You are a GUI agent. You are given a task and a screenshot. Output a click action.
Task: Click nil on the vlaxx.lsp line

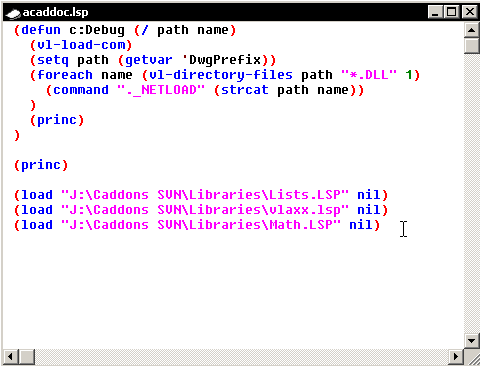368,210
